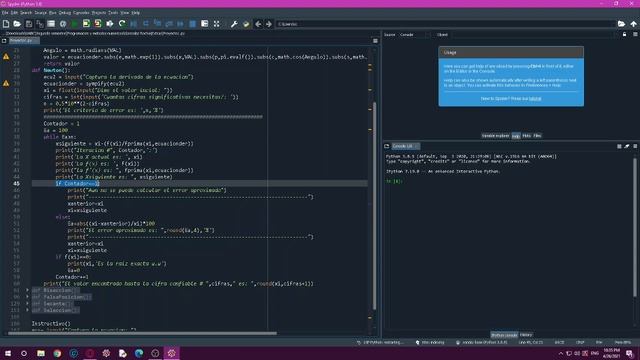Viewport: 640px width, 360px height.
Task: Click the IPython console vertical scrollbar
Action: click(x=635, y=227)
